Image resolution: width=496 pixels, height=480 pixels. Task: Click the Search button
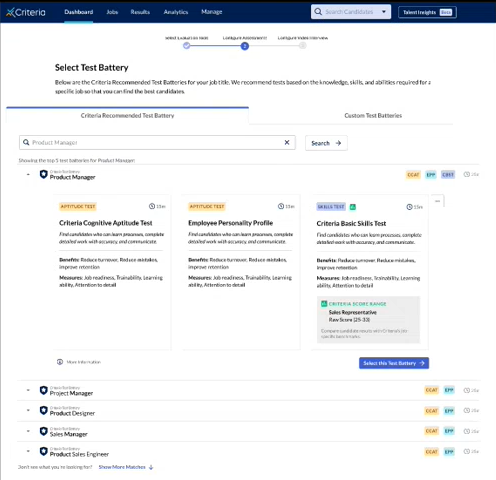(326, 143)
